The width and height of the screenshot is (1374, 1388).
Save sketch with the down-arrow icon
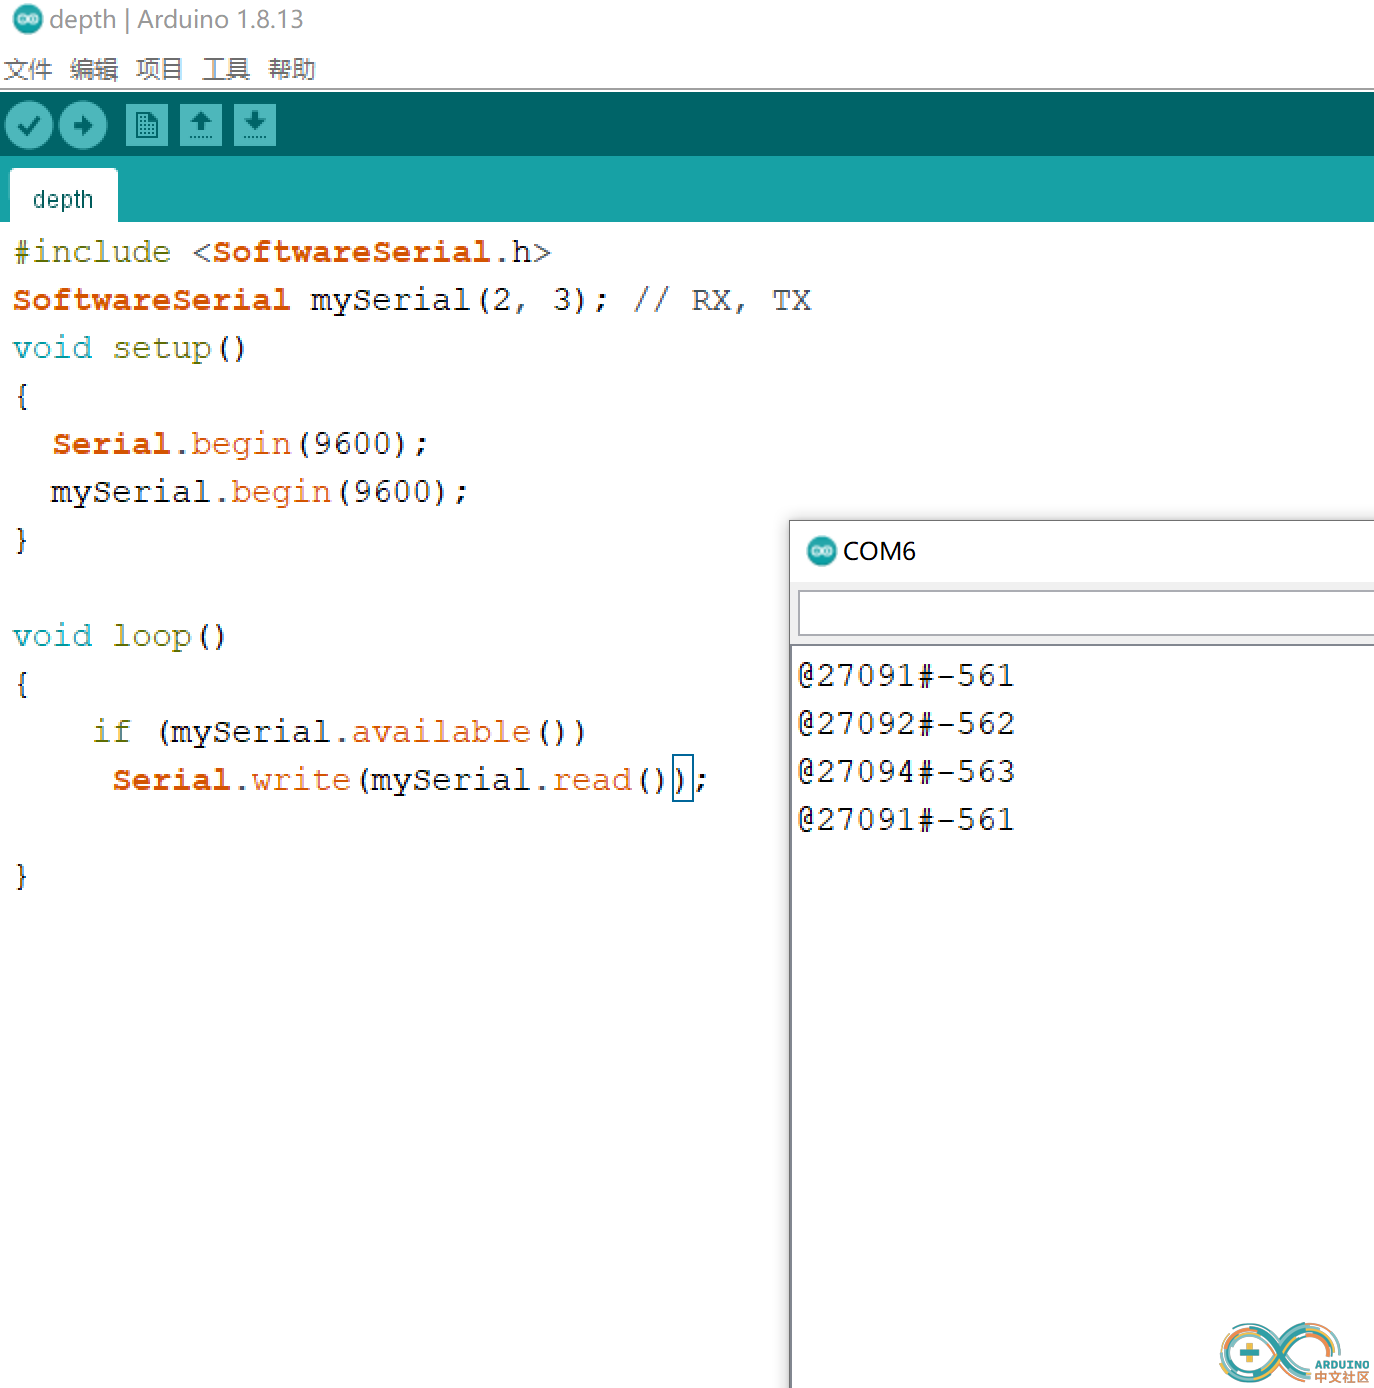coord(255,125)
